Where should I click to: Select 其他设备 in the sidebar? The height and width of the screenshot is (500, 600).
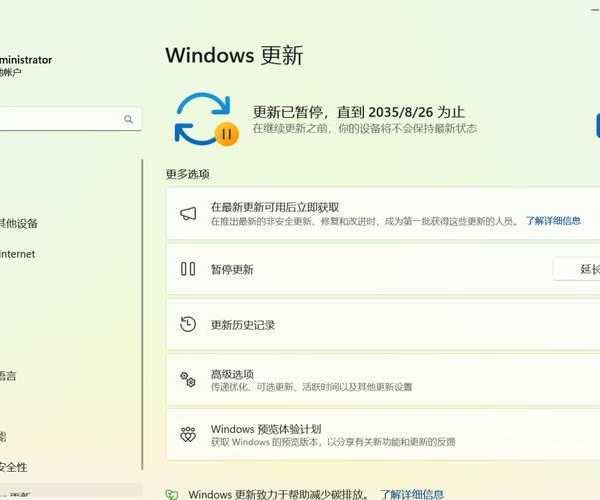18,223
